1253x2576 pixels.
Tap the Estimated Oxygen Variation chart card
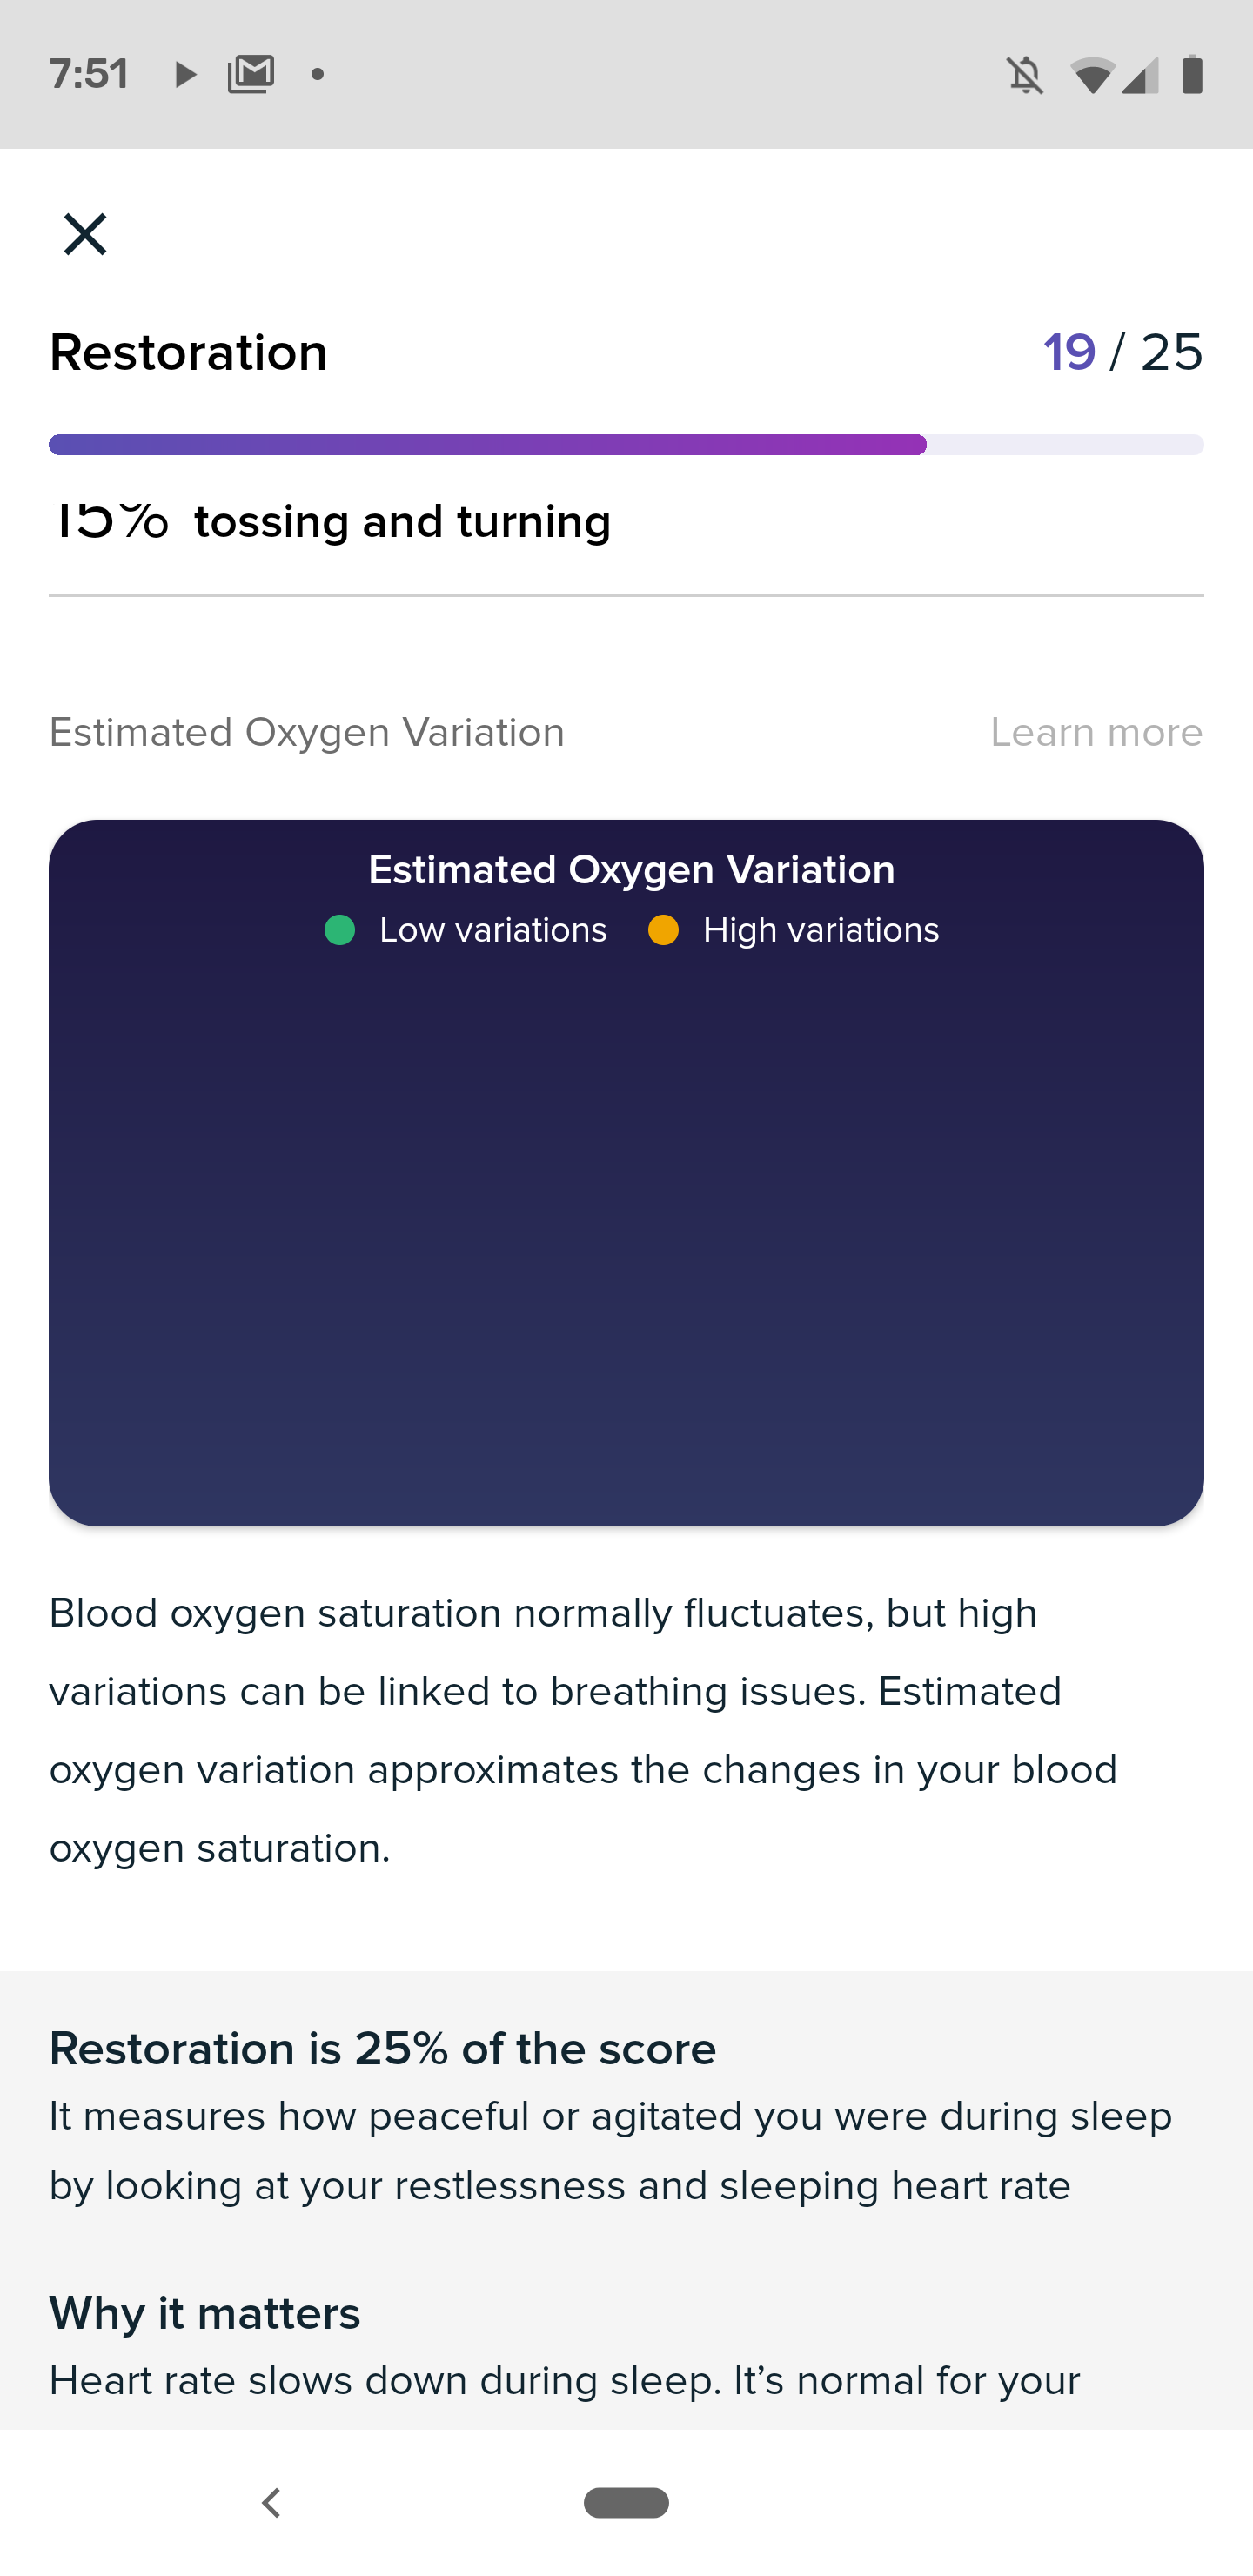626,1173
